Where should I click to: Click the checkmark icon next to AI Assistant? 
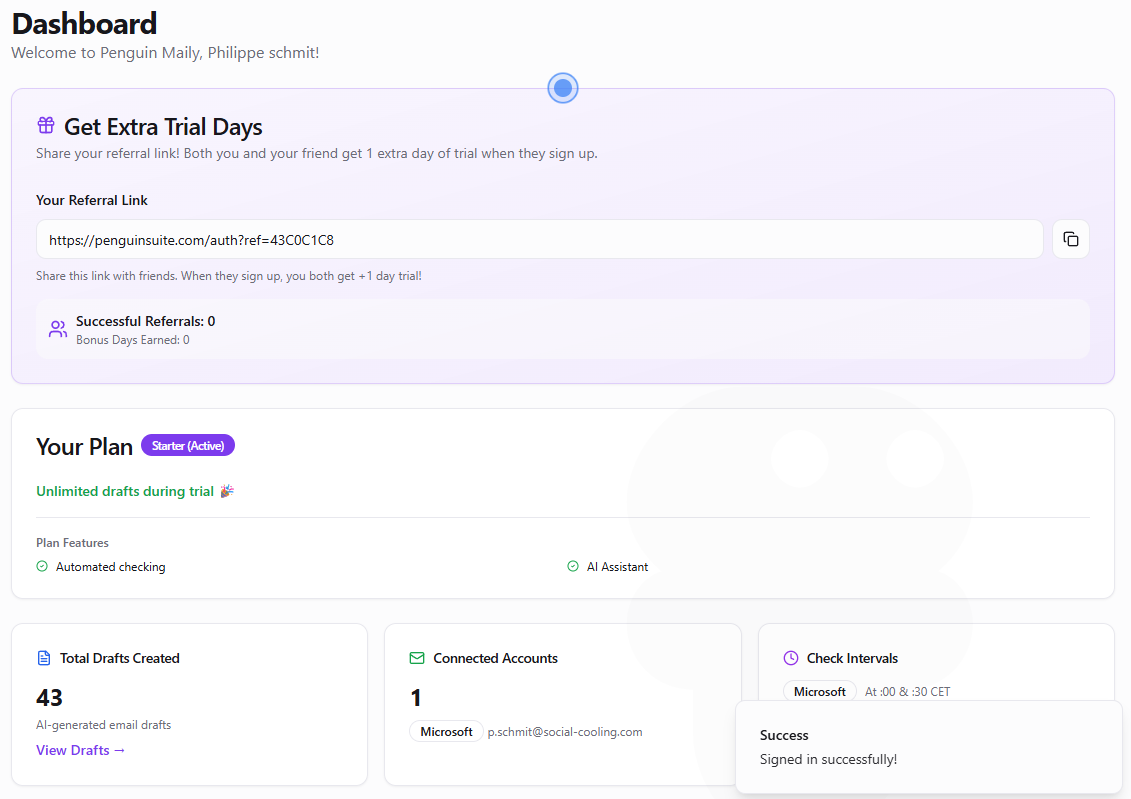click(x=573, y=567)
